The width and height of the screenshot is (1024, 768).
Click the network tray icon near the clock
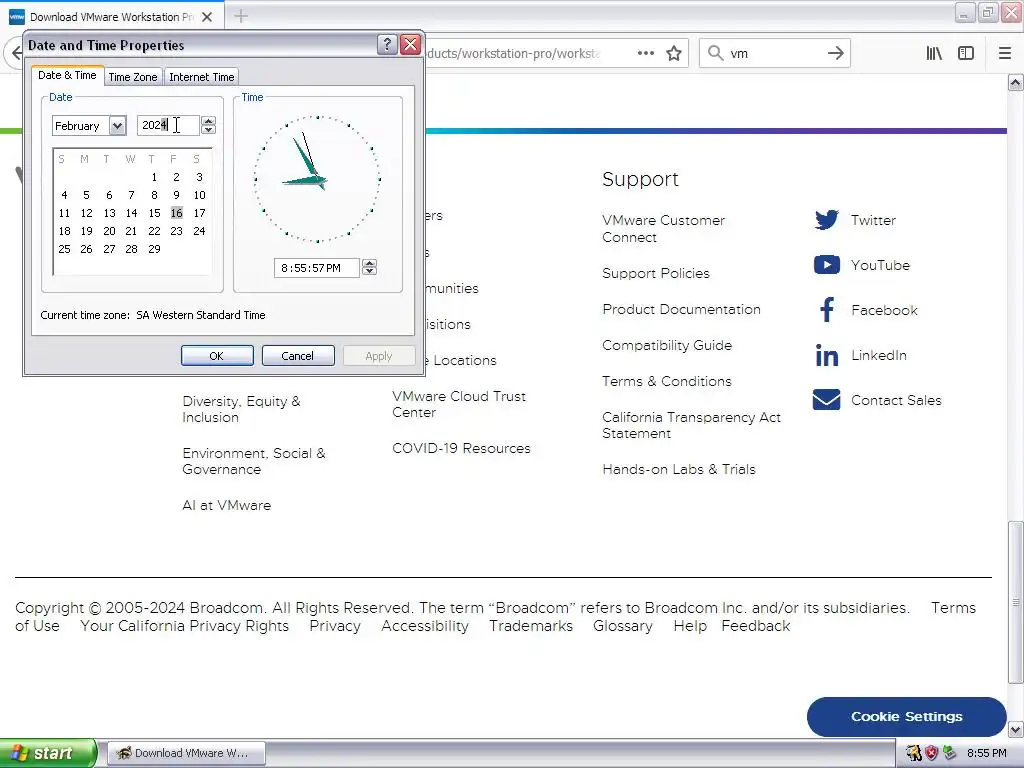[950, 753]
